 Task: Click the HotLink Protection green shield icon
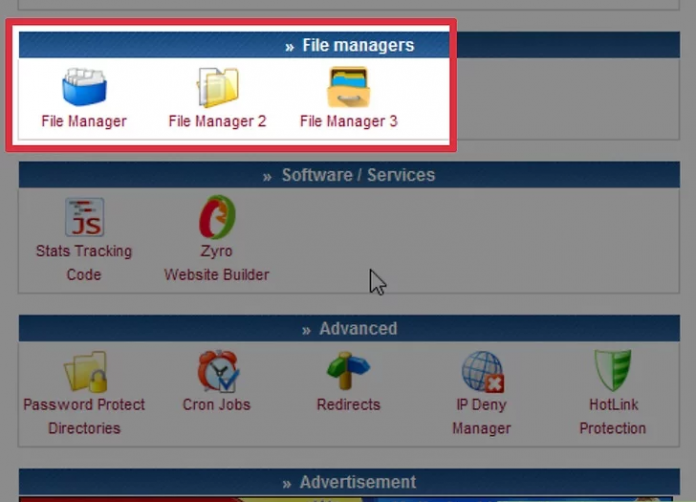click(612, 372)
